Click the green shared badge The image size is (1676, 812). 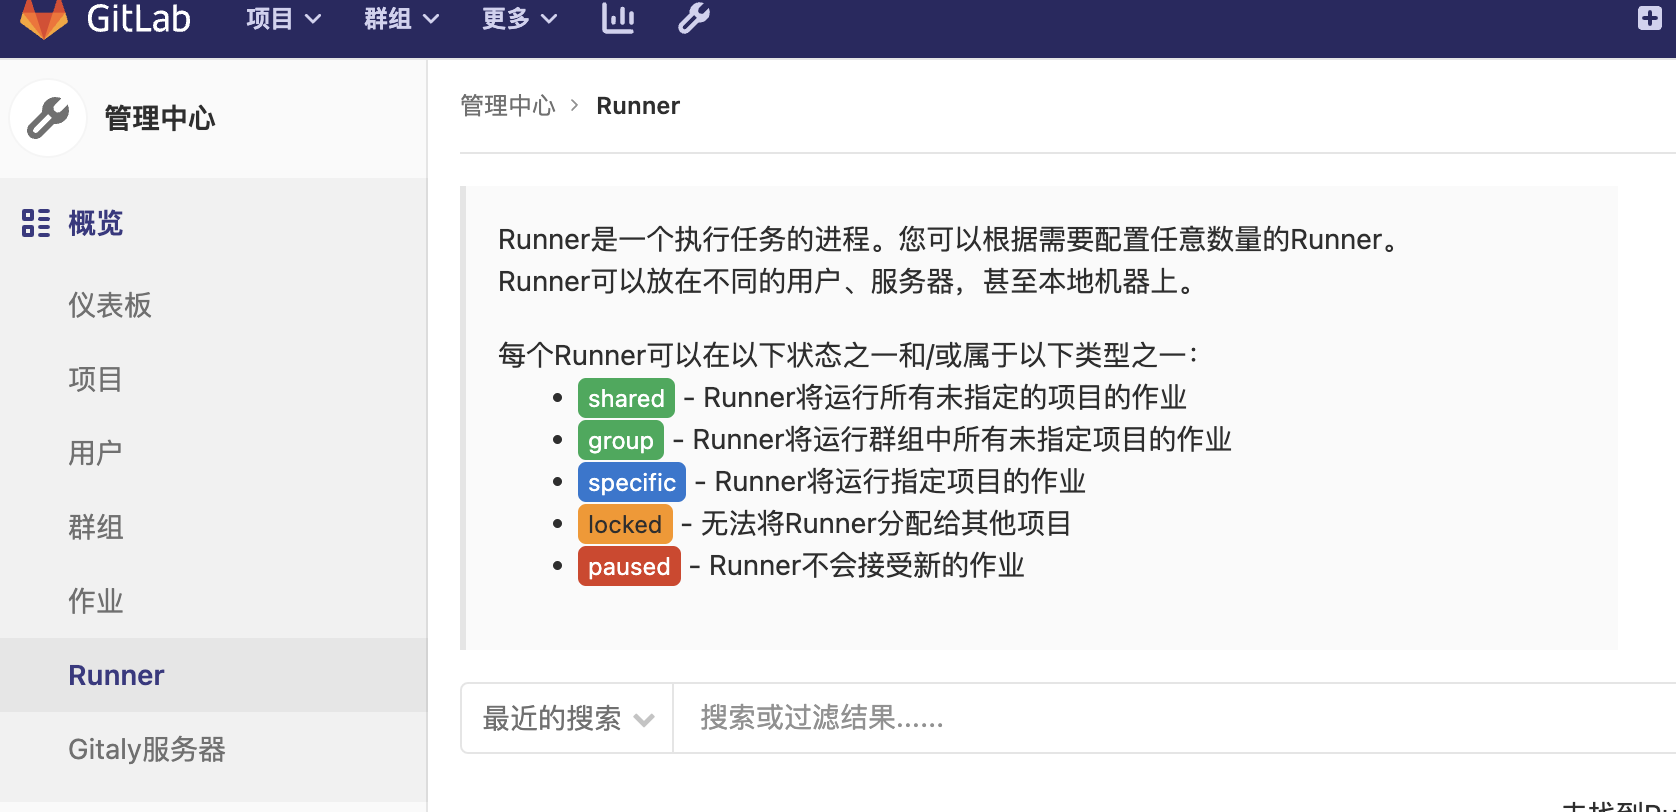[x=626, y=398]
